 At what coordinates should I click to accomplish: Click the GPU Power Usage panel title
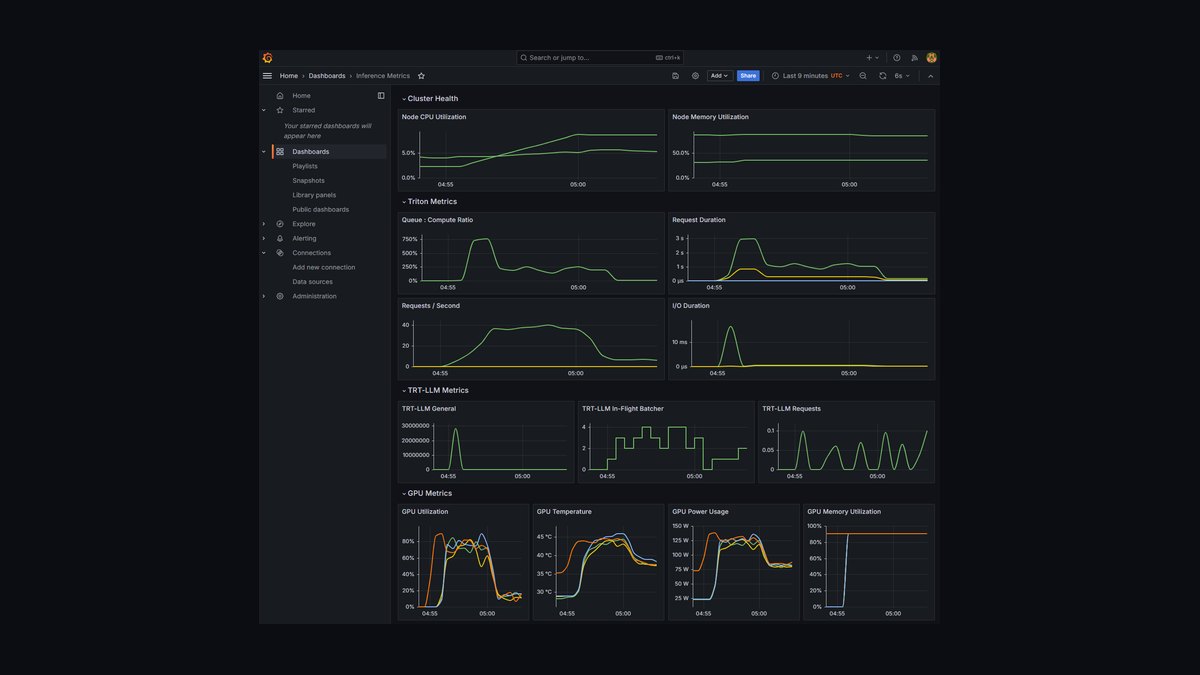pos(700,512)
